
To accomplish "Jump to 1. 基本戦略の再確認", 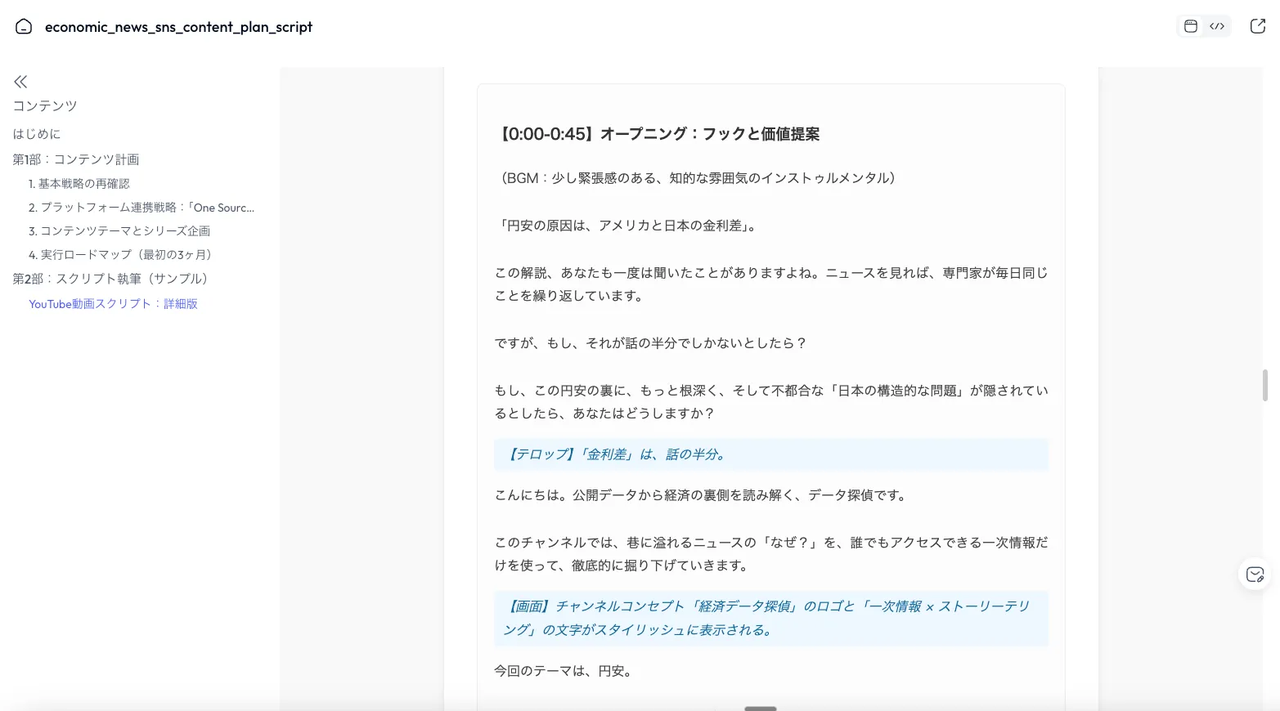I will tap(79, 184).
